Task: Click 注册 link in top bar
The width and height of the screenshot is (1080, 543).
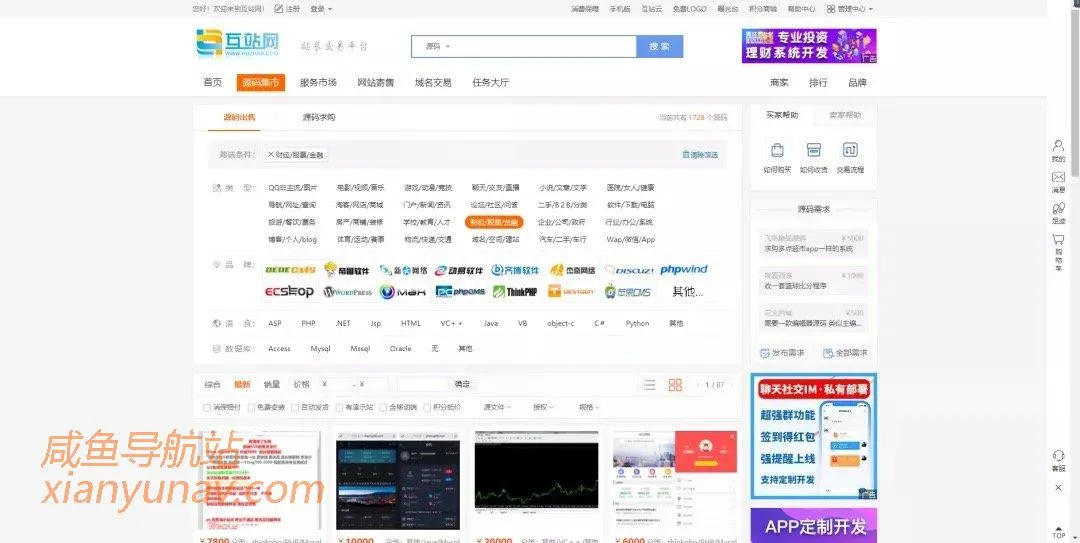Action: click(287, 9)
